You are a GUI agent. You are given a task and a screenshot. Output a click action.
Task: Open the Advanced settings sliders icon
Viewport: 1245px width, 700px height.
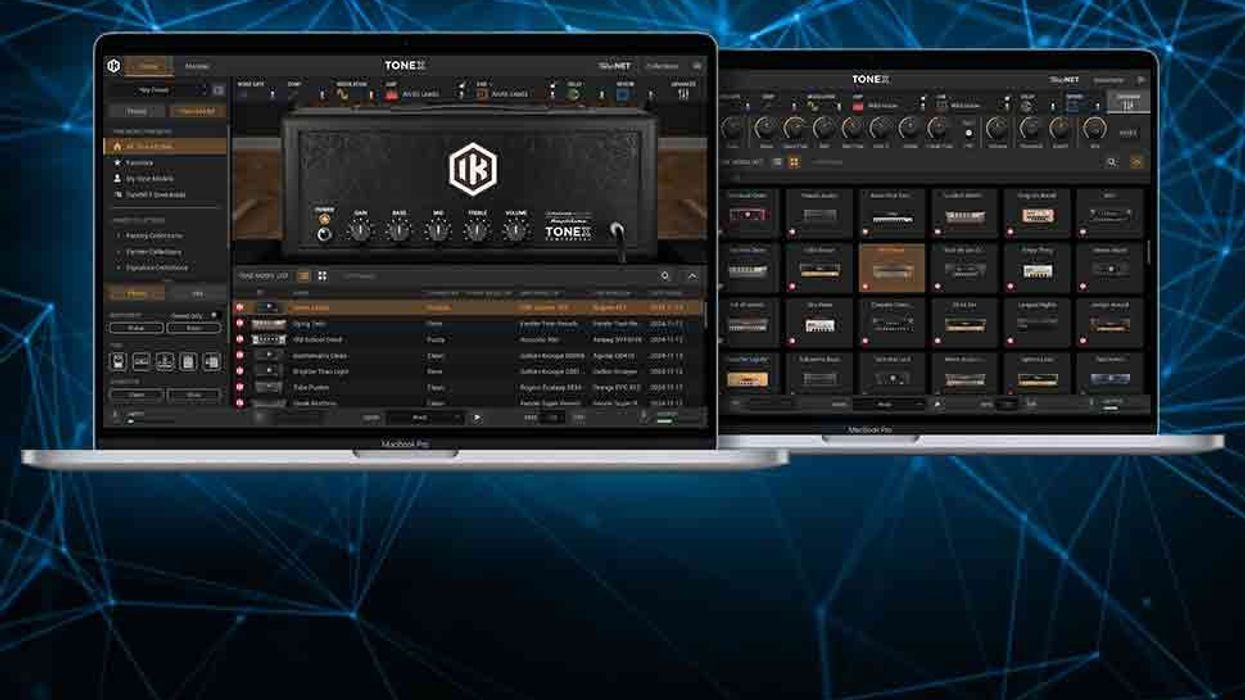[x=684, y=94]
